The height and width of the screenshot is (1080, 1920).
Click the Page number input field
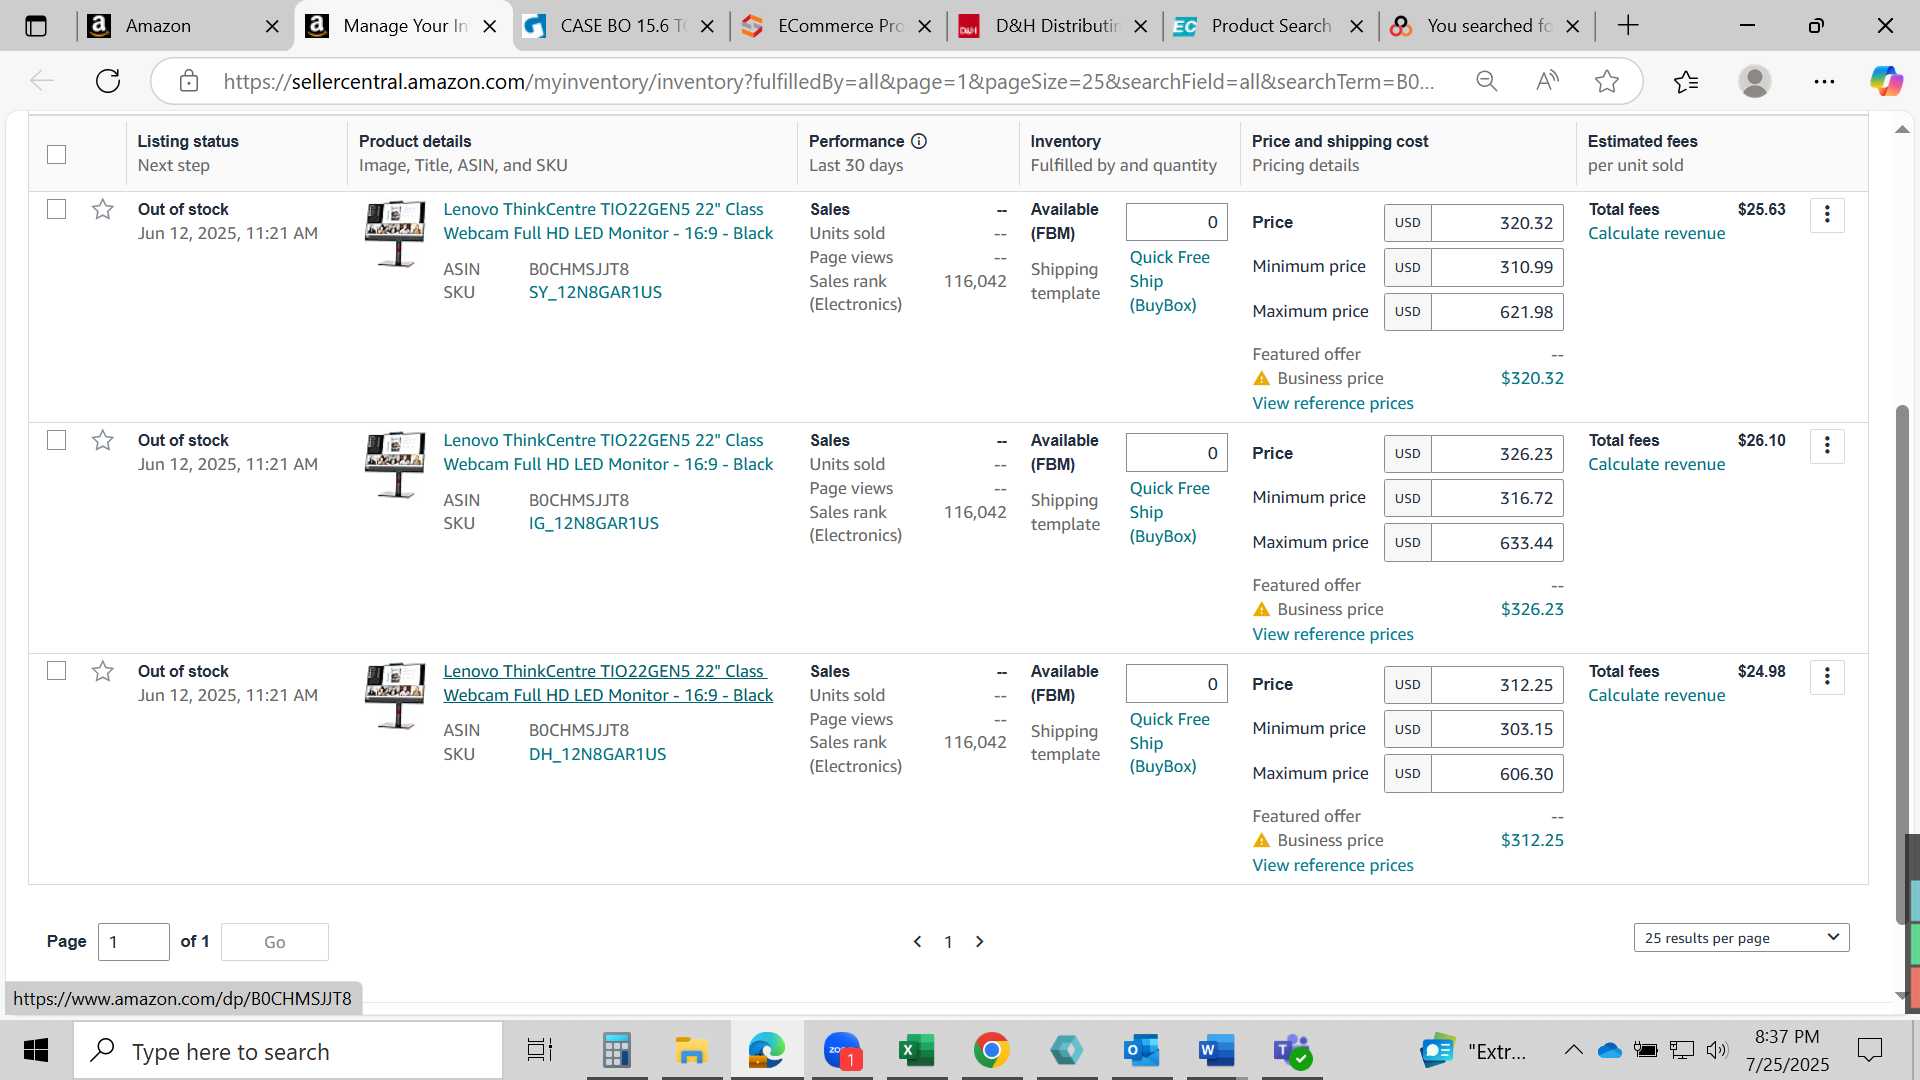[x=134, y=942]
